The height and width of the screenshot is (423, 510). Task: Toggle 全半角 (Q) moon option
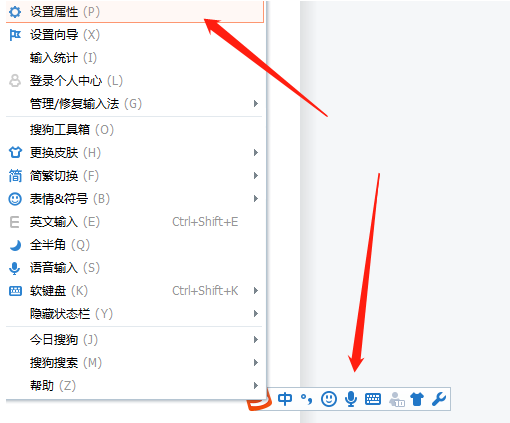click(x=134, y=245)
